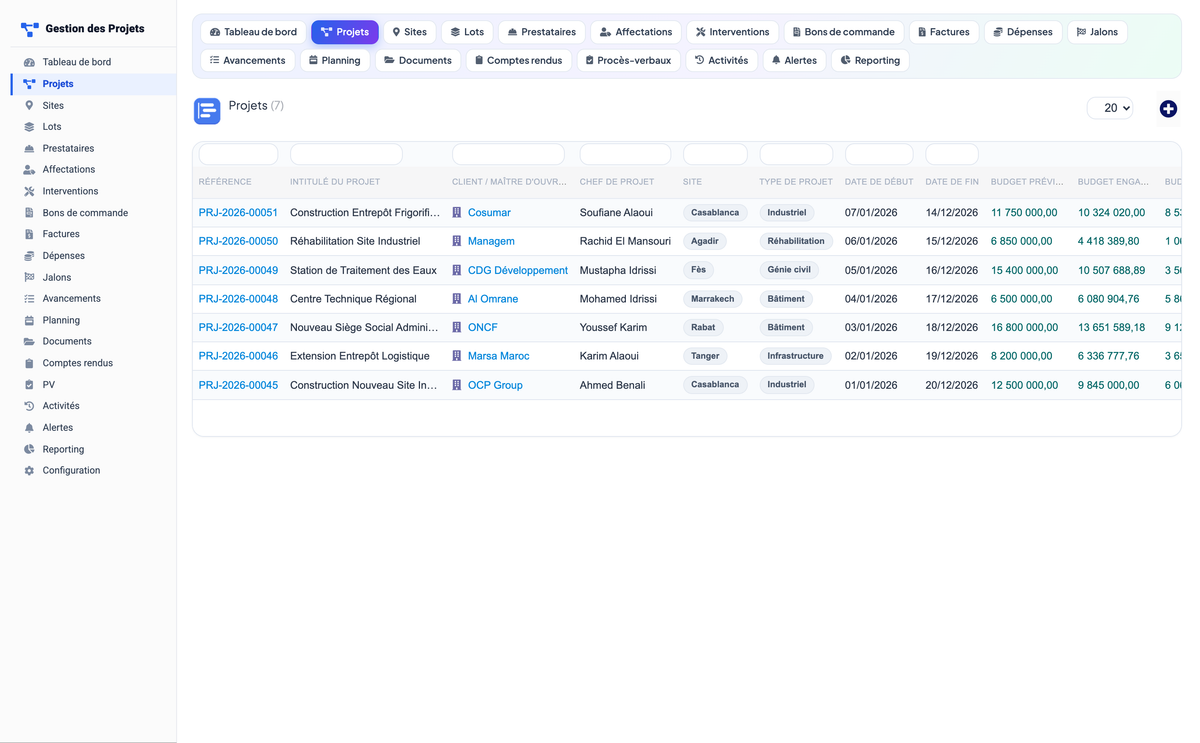Open project link PRJ-2026-00051

[x=238, y=213]
